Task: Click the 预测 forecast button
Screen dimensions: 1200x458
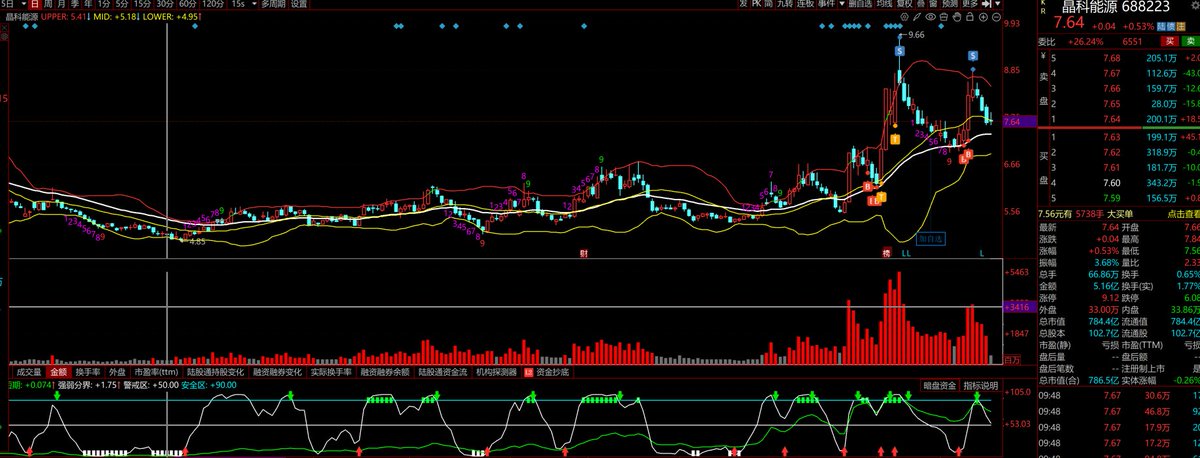Action: coord(949,5)
